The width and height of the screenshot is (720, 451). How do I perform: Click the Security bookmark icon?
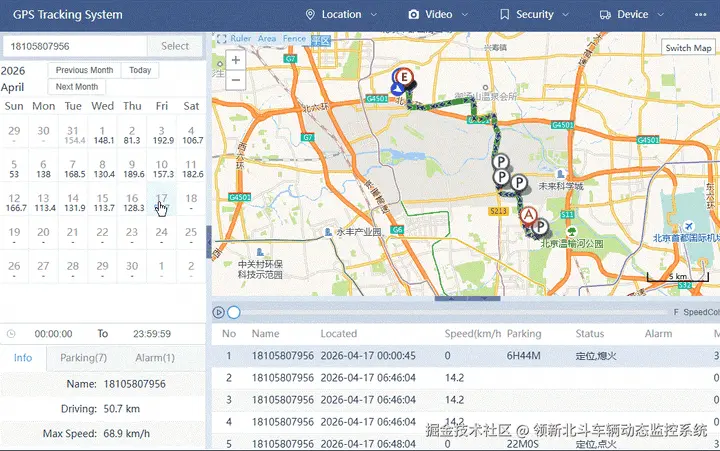coord(504,15)
